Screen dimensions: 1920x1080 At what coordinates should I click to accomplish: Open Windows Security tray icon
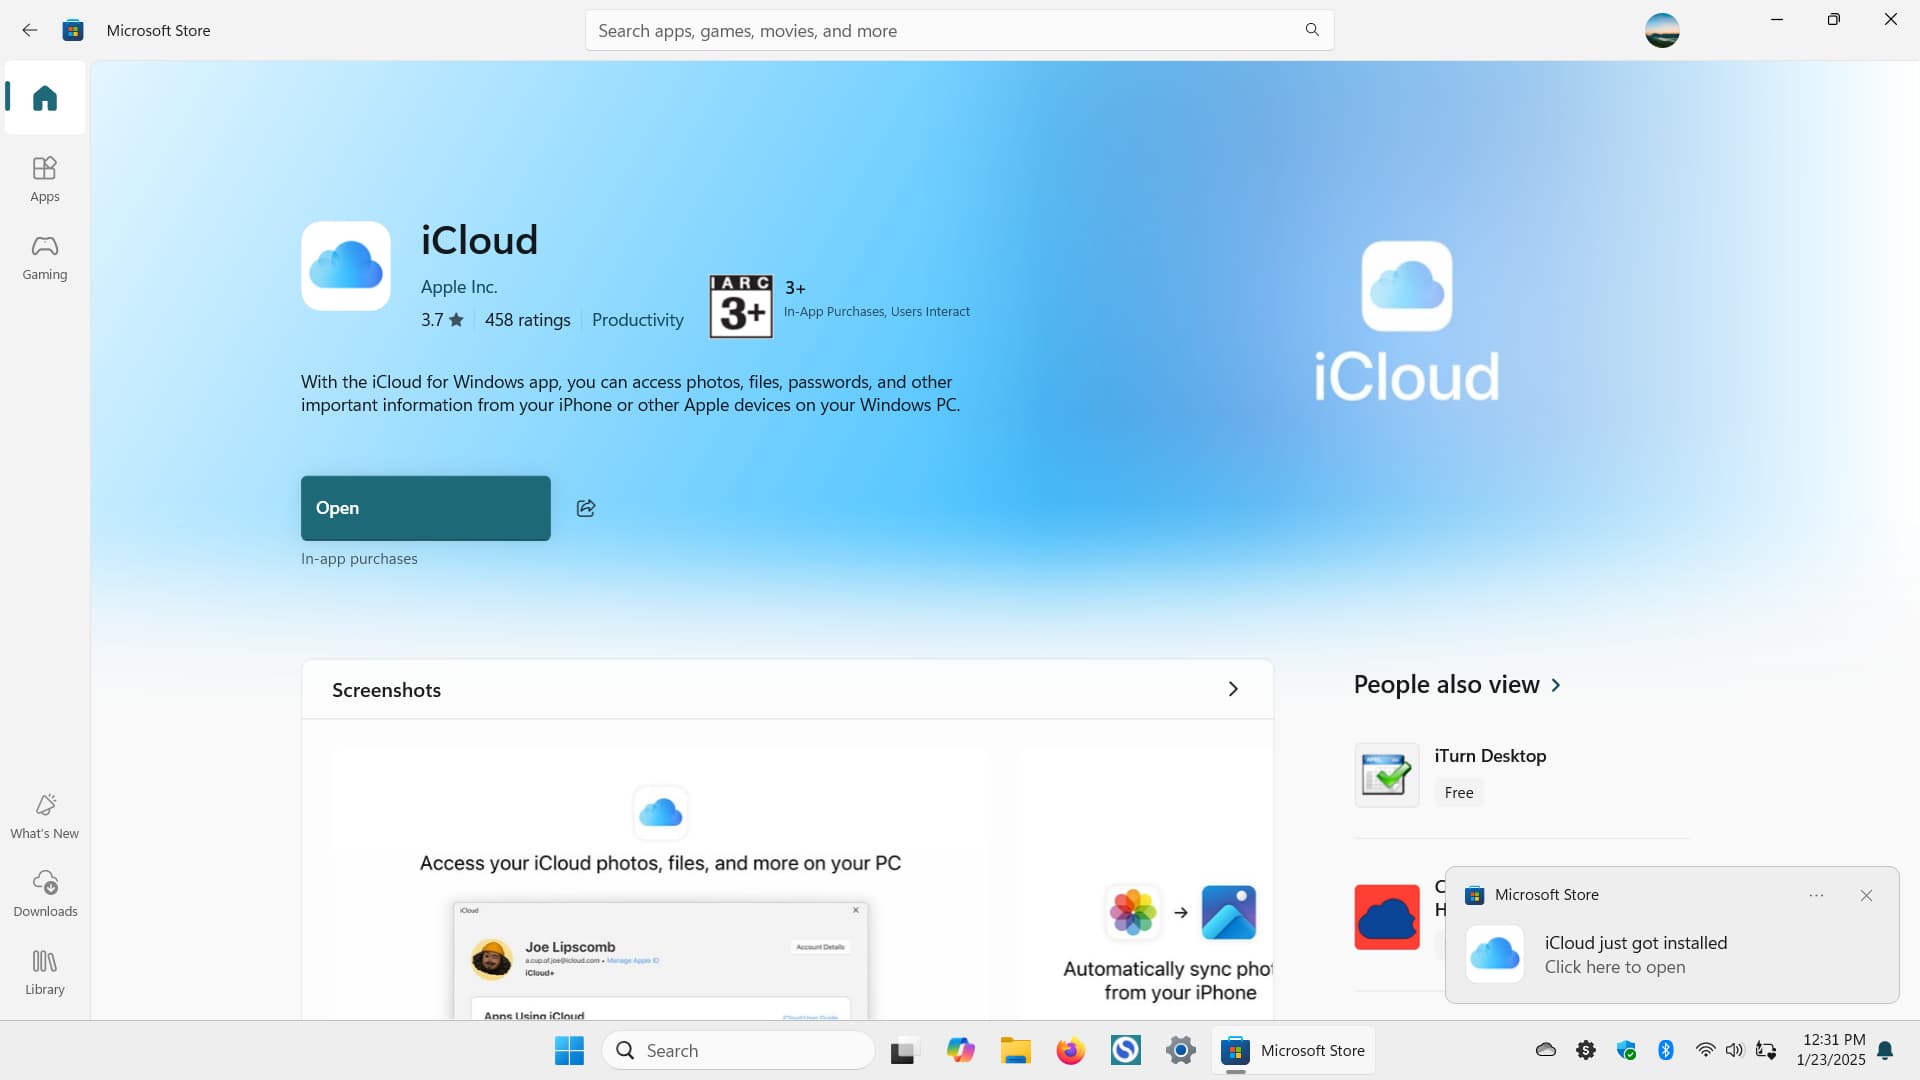click(x=1626, y=1050)
